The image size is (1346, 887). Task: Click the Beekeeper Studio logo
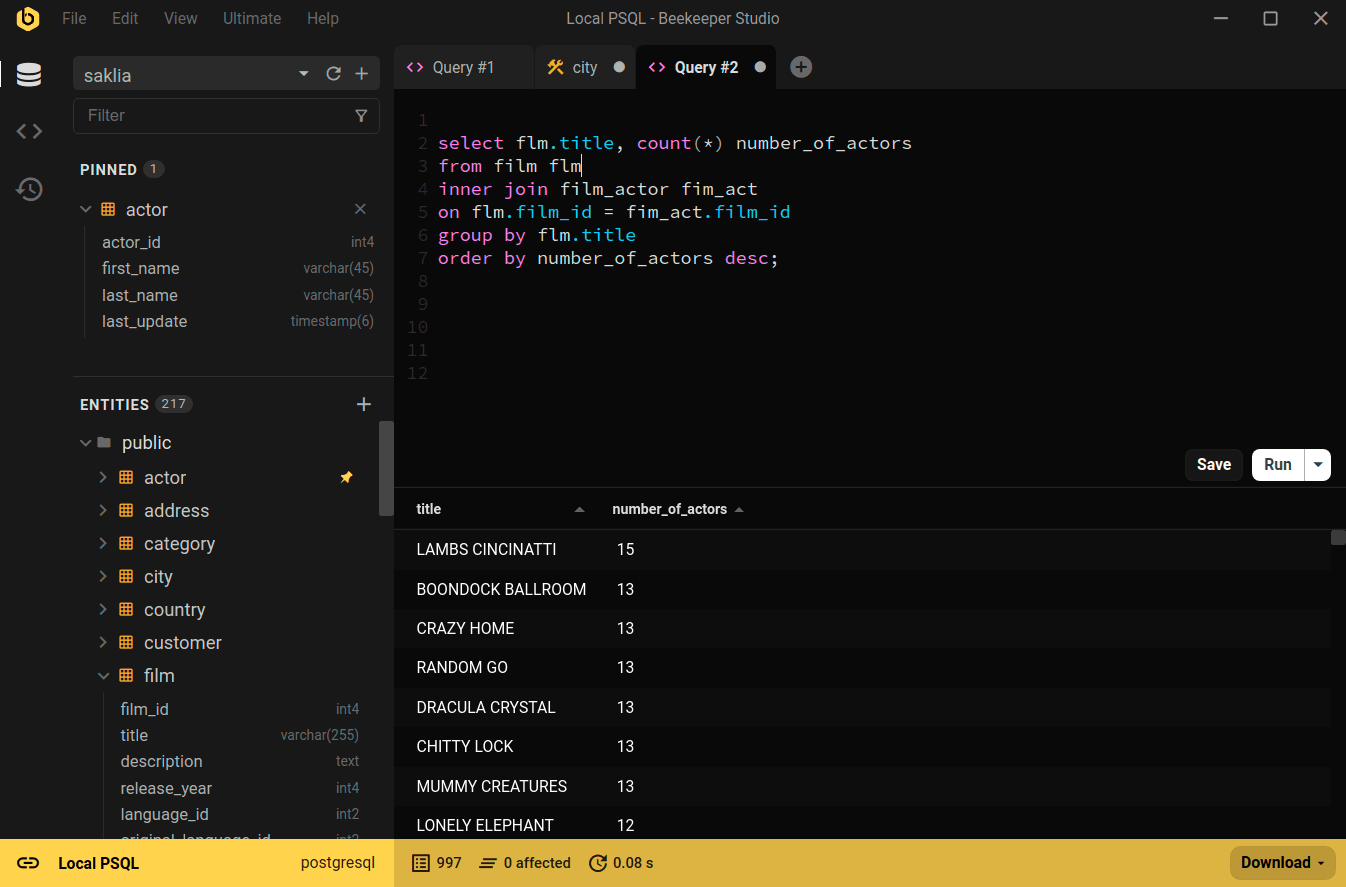point(28,19)
